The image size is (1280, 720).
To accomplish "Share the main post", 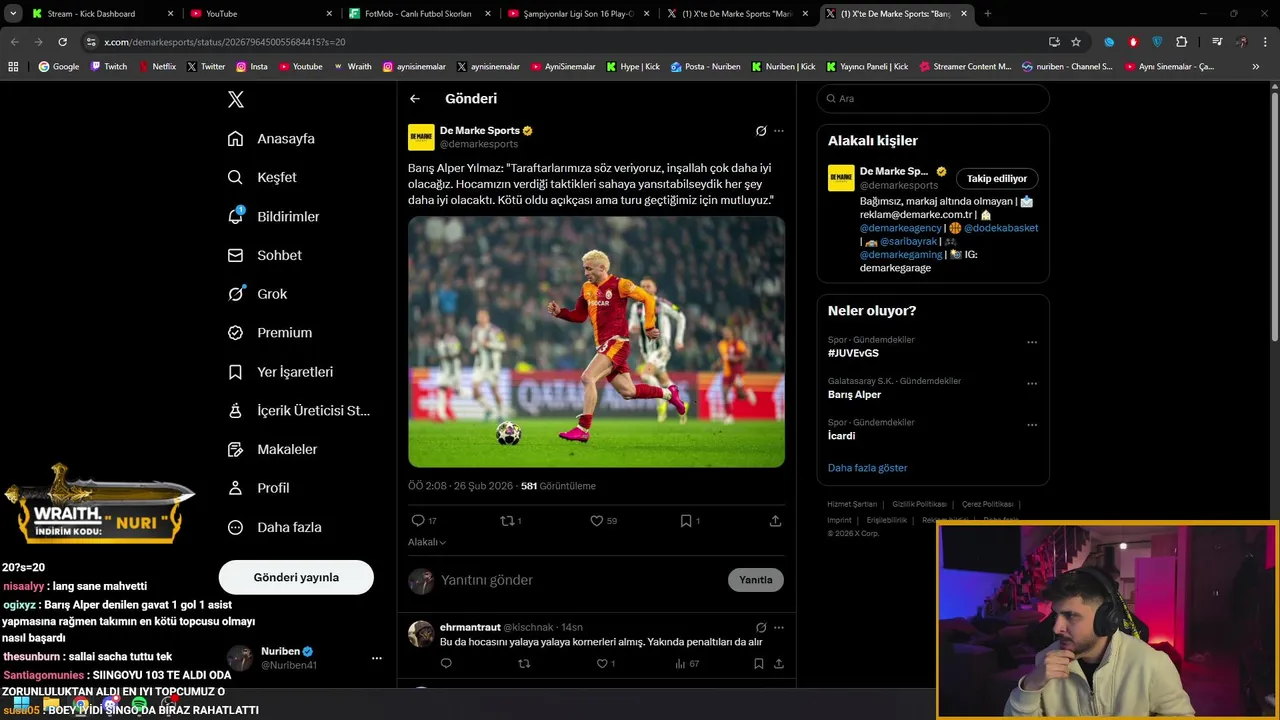I will pyautogui.click(x=775, y=521).
